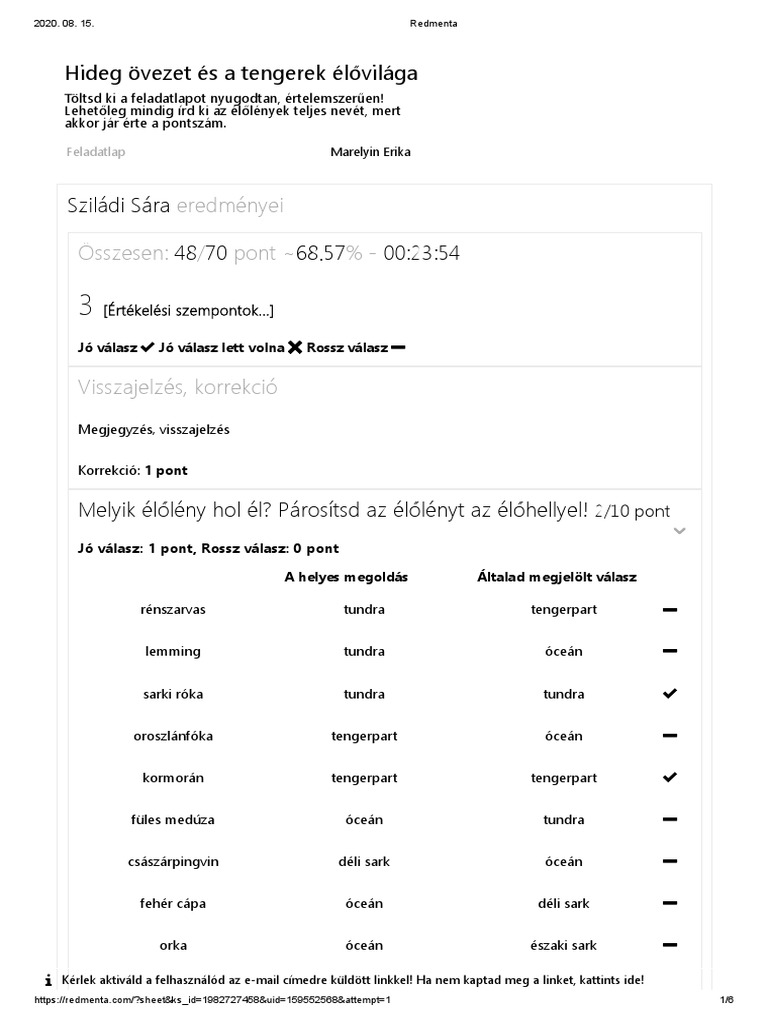Click the info icon beside the activation notice
768x1024 pixels.
tap(48, 980)
